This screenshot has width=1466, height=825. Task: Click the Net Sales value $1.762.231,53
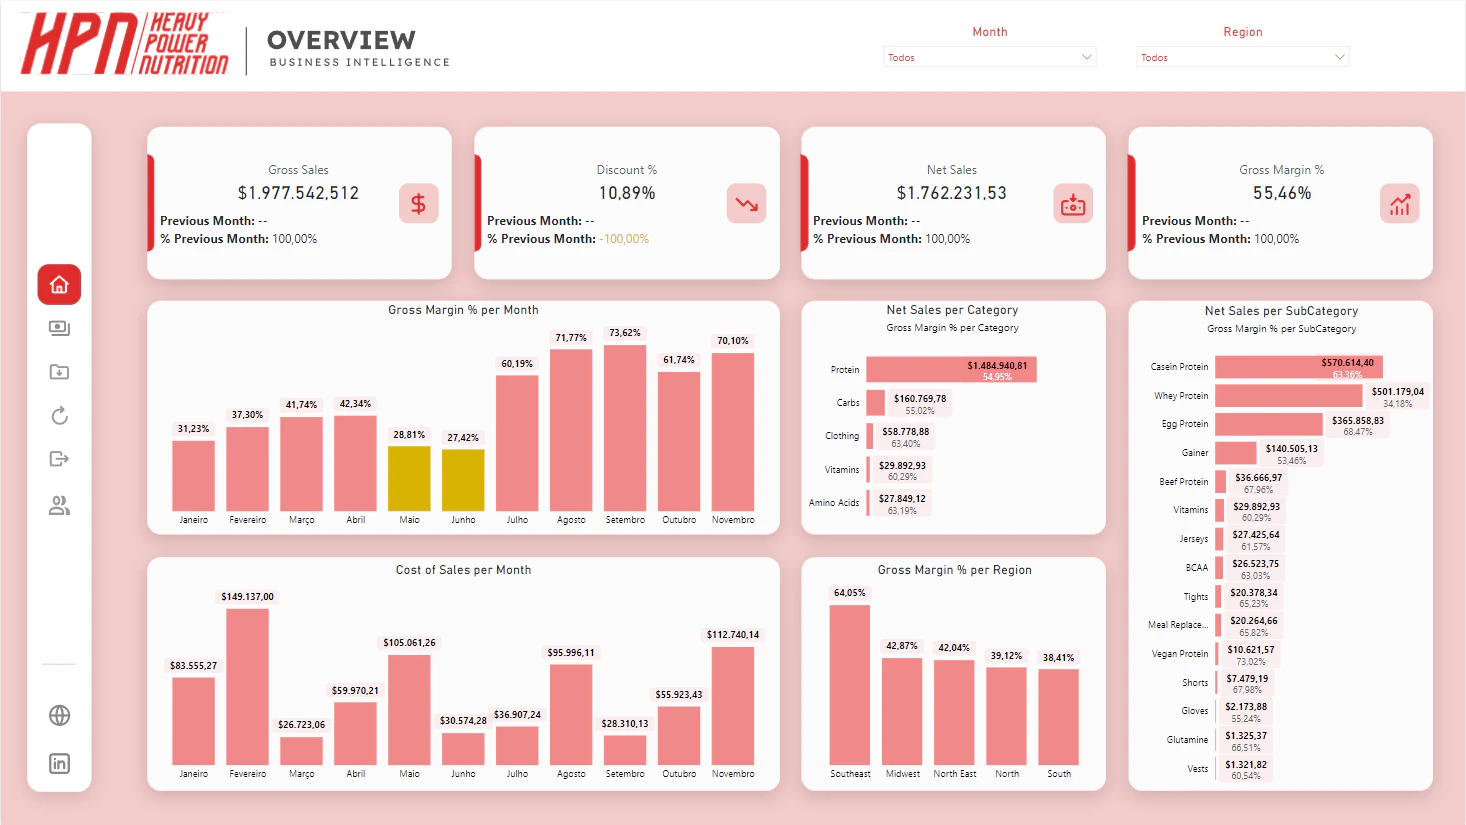click(952, 193)
